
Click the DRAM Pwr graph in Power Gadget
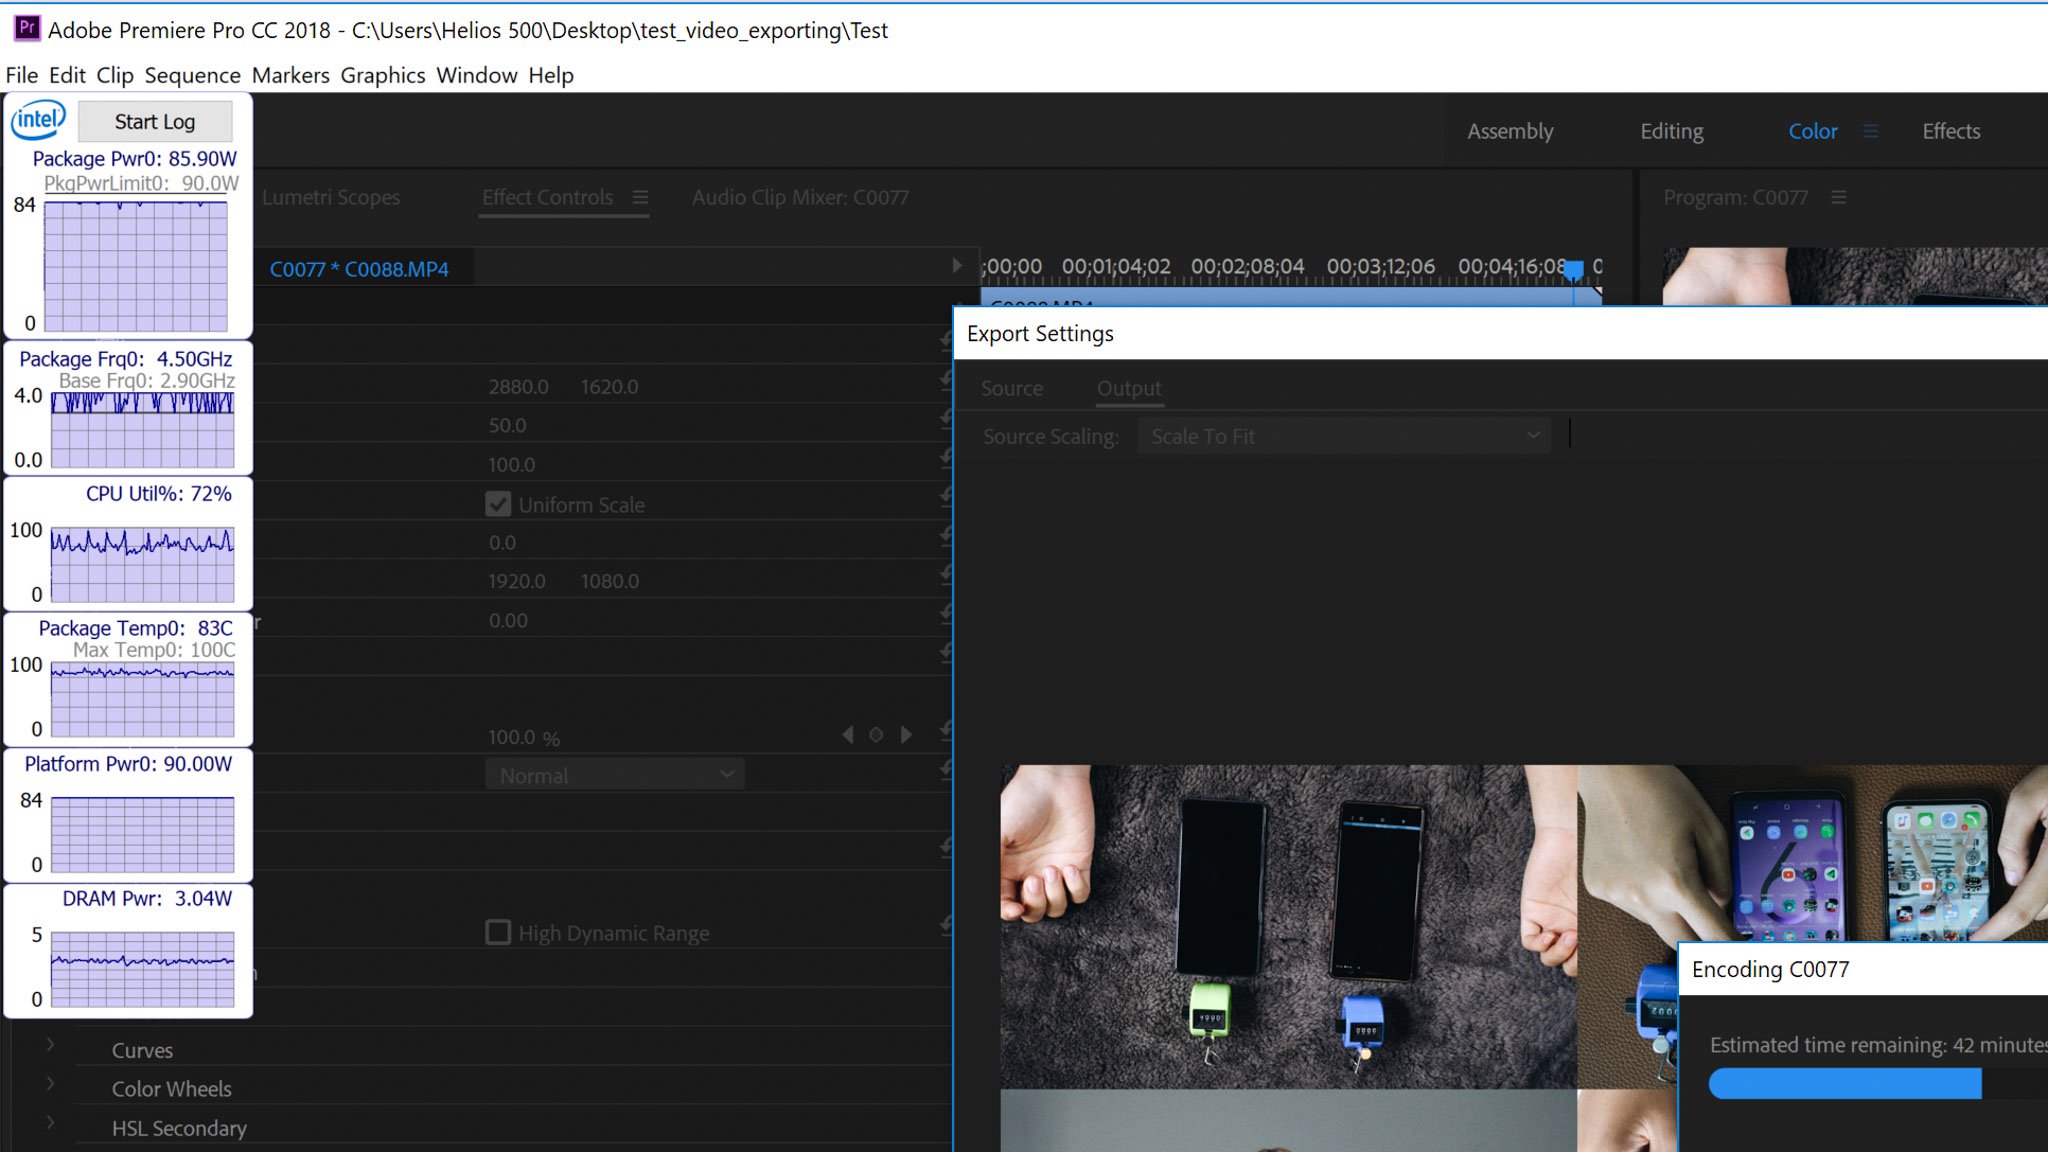[x=142, y=970]
